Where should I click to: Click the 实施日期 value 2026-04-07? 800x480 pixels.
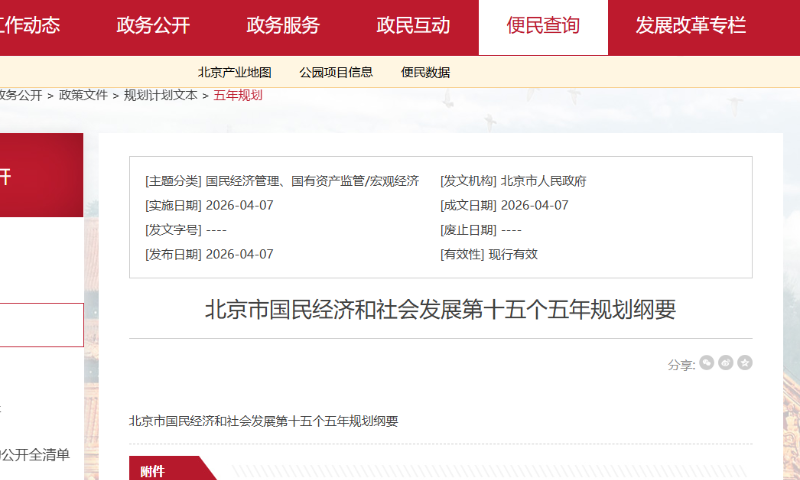tap(240, 206)
